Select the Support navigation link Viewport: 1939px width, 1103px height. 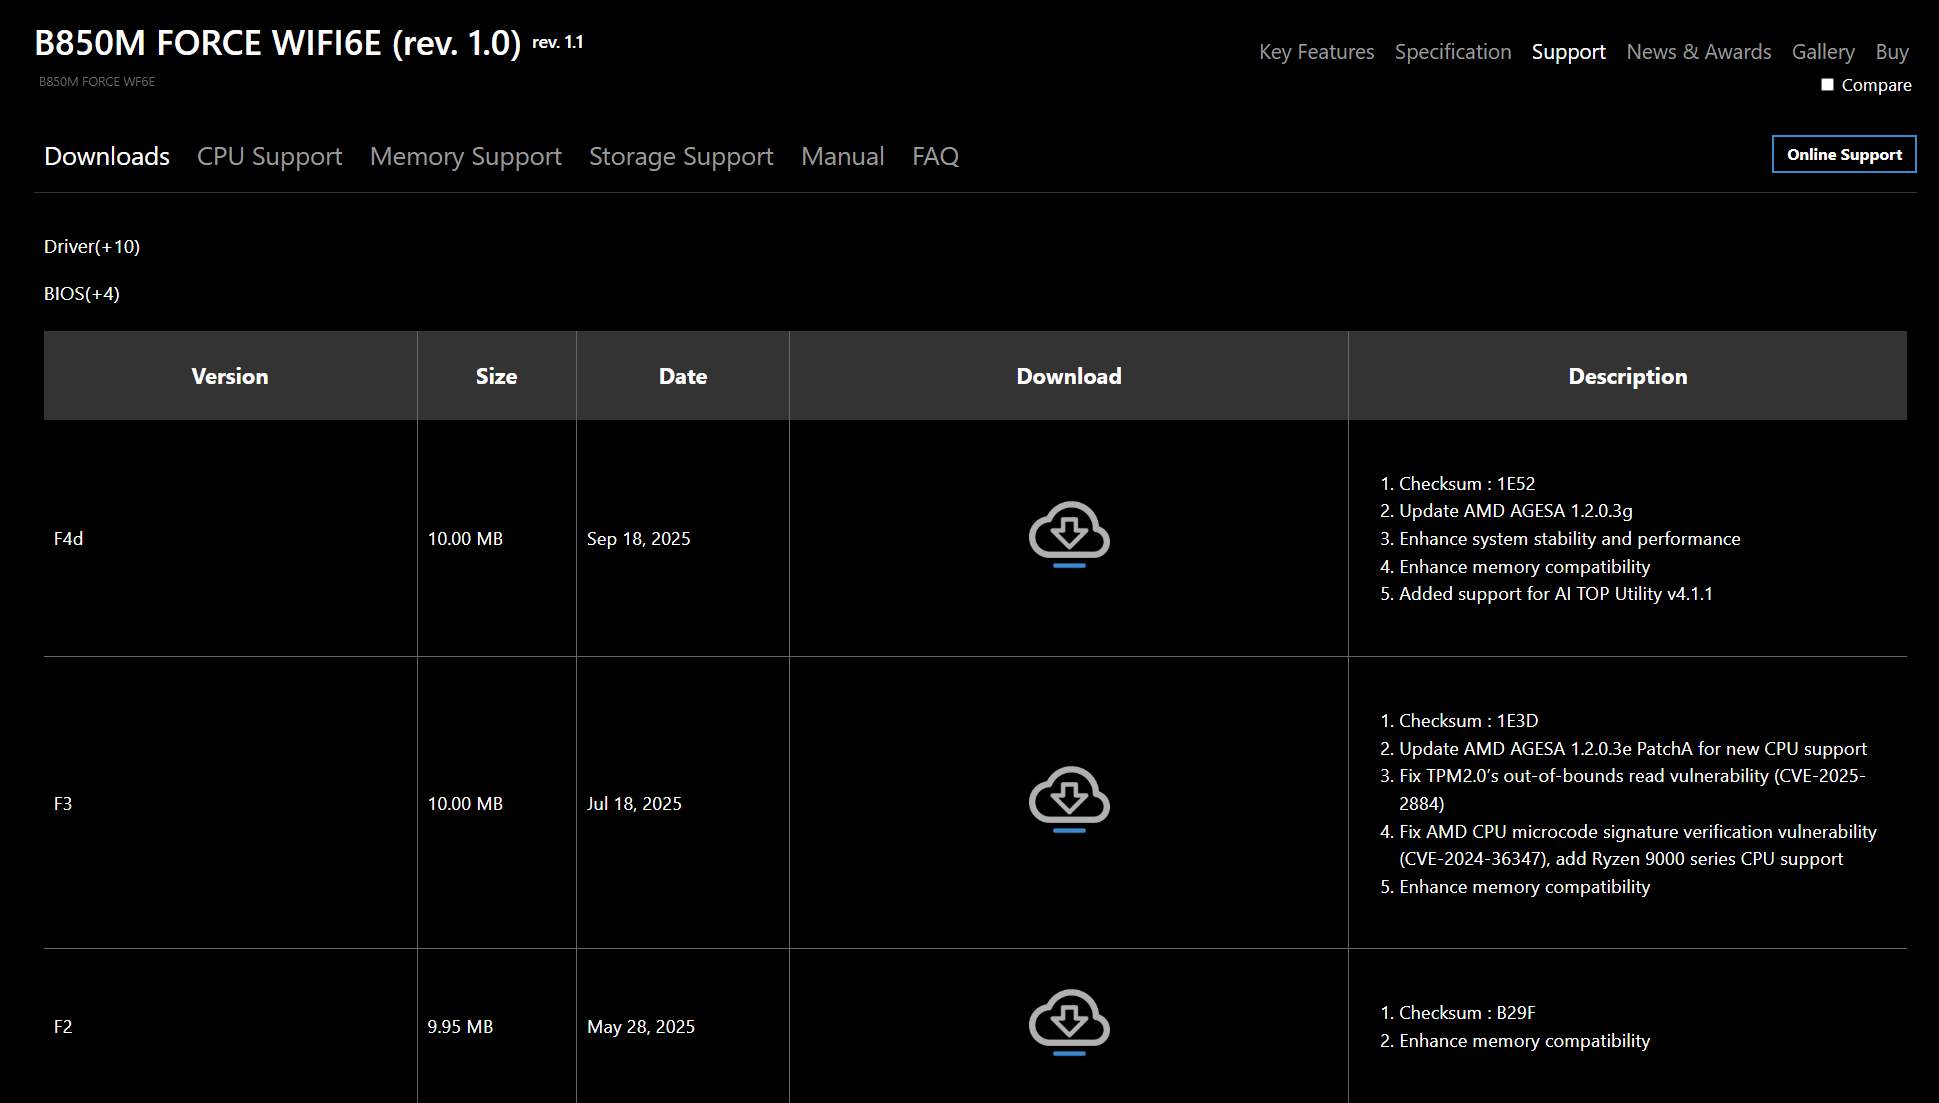click(x=1569, y=52)
